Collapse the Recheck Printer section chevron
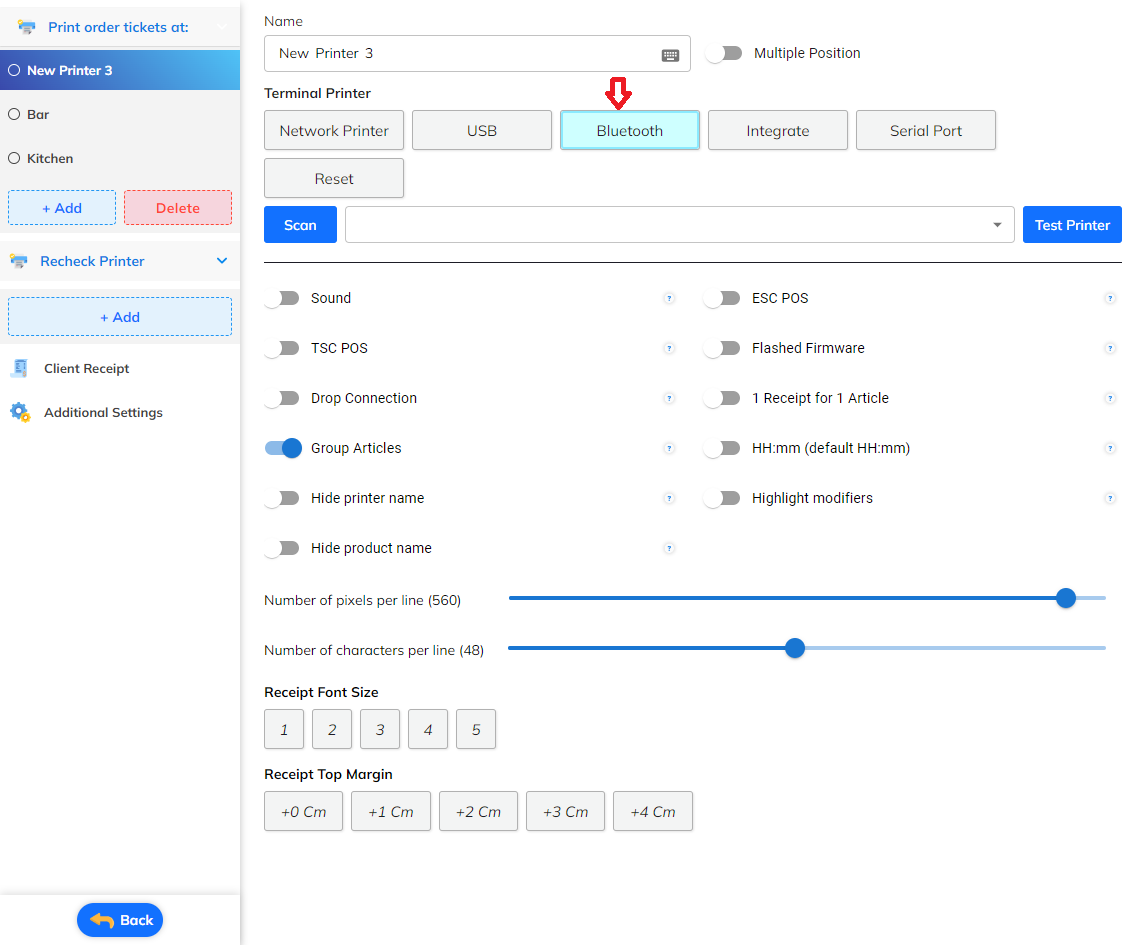The height and width of the screenshot is (945, 1146). [x=222, y=261]
